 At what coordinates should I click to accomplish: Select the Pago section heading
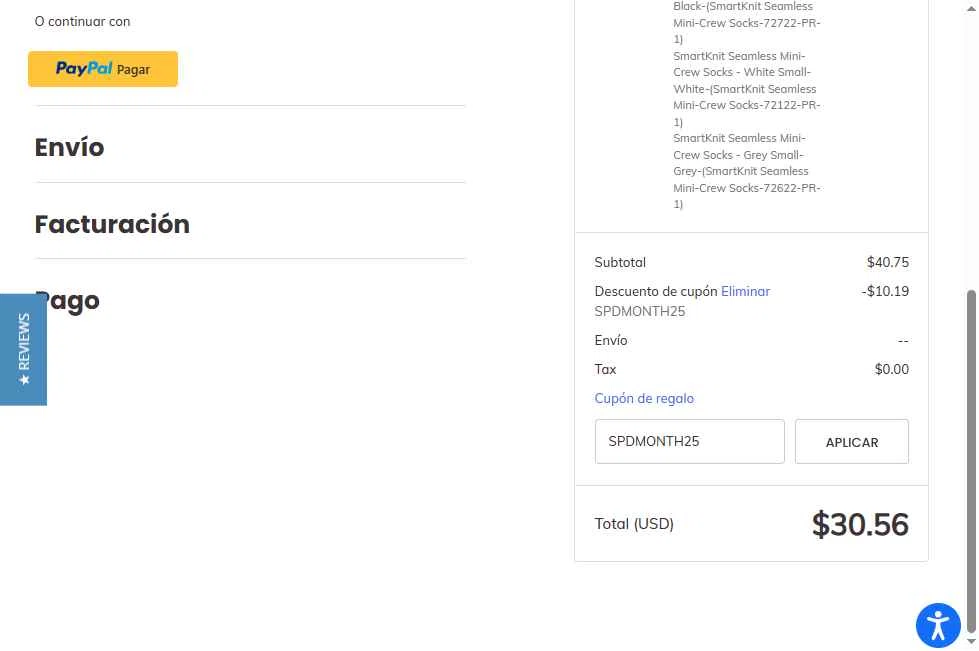(x=67, y=301)
